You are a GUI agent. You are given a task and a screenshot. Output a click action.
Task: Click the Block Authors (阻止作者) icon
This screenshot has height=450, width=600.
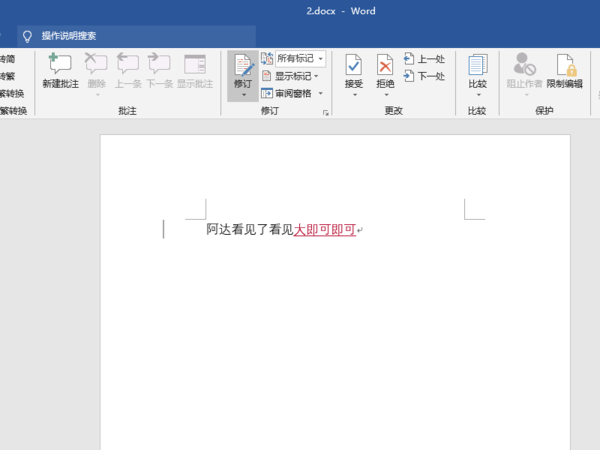point(525,65)
